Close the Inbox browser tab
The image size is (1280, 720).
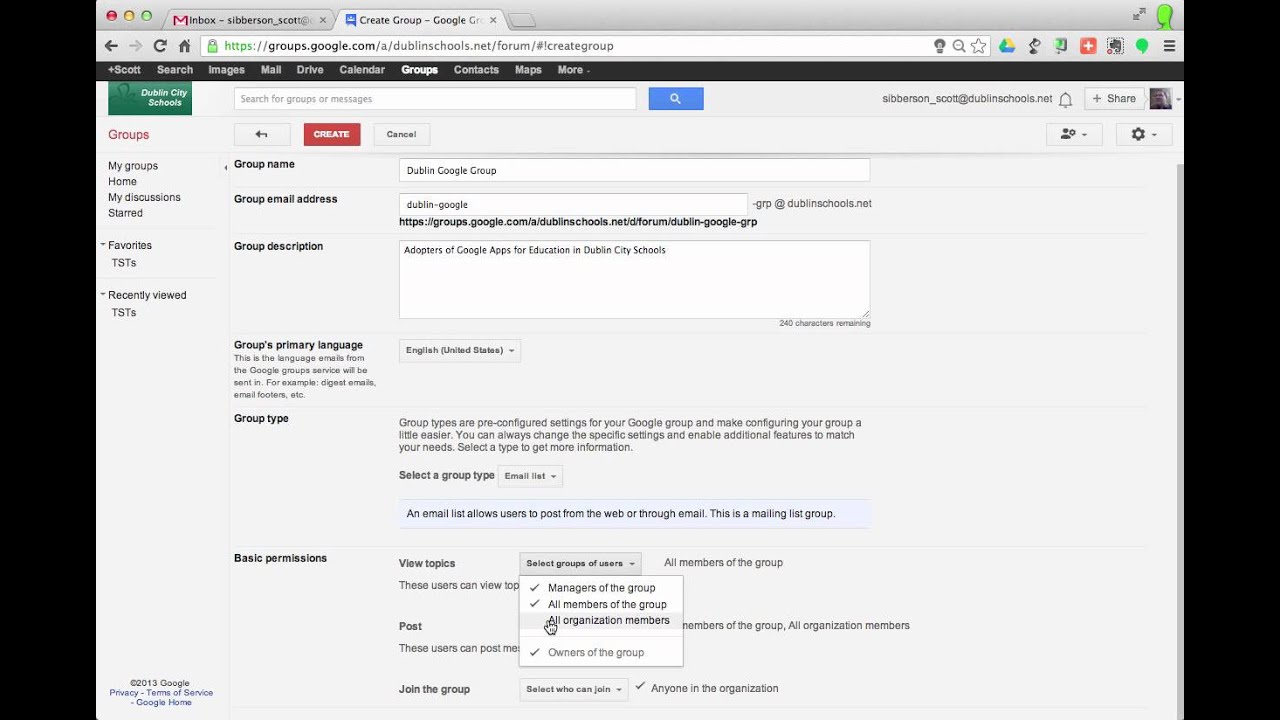pyautogui.click(x=323, y=20)
